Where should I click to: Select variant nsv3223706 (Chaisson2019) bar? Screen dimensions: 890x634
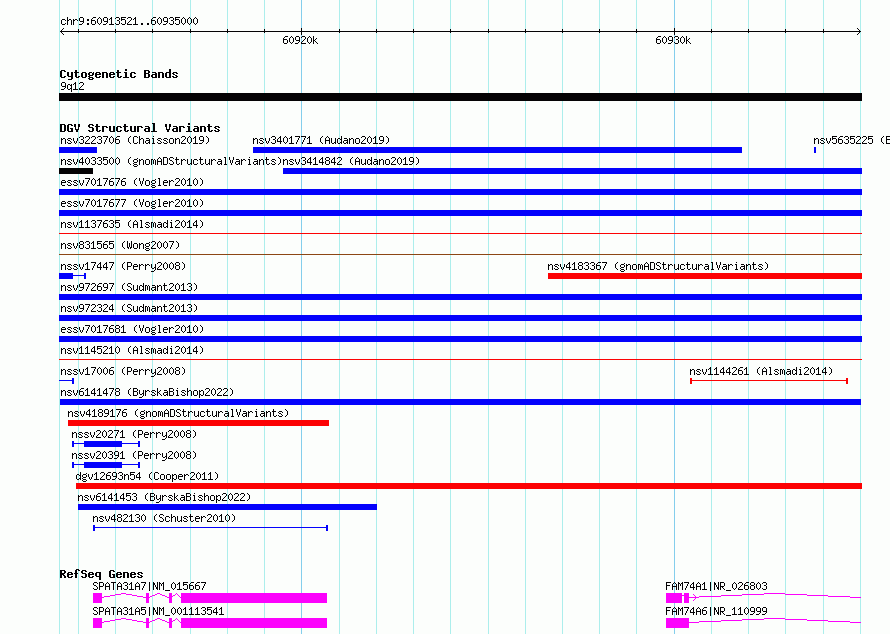[78, 150]
